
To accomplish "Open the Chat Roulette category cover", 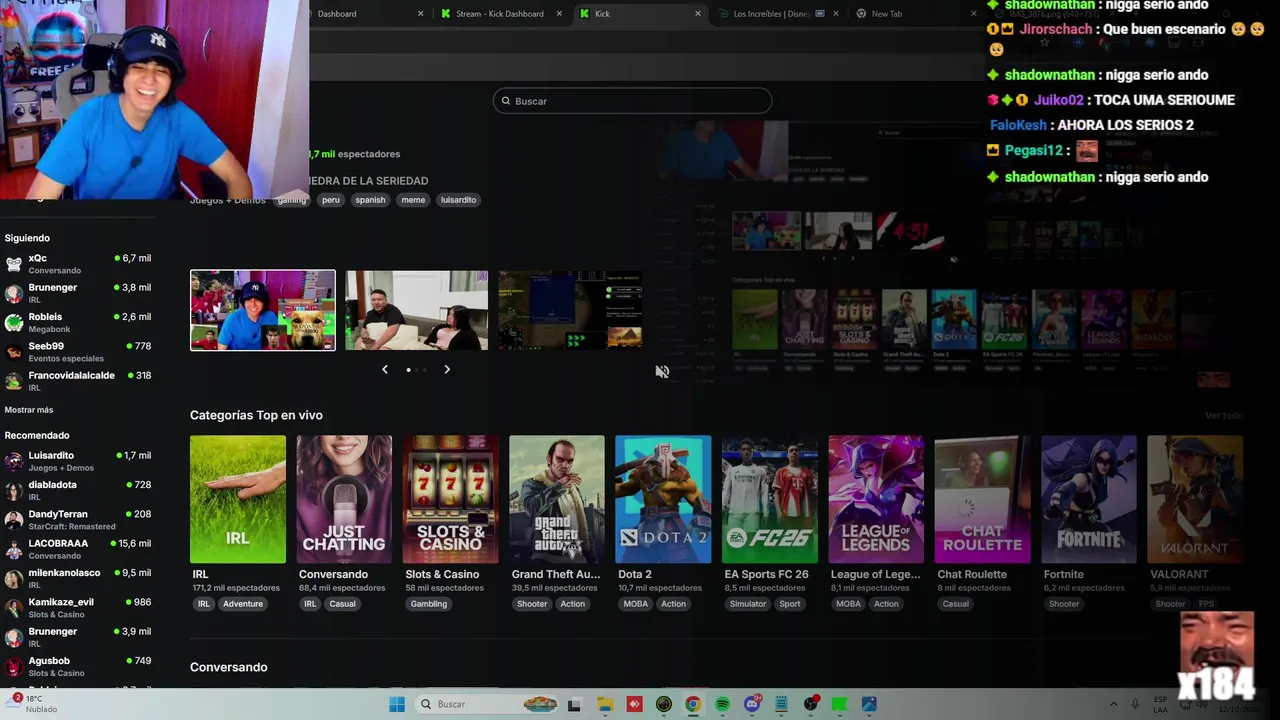I will coord(983,499).
